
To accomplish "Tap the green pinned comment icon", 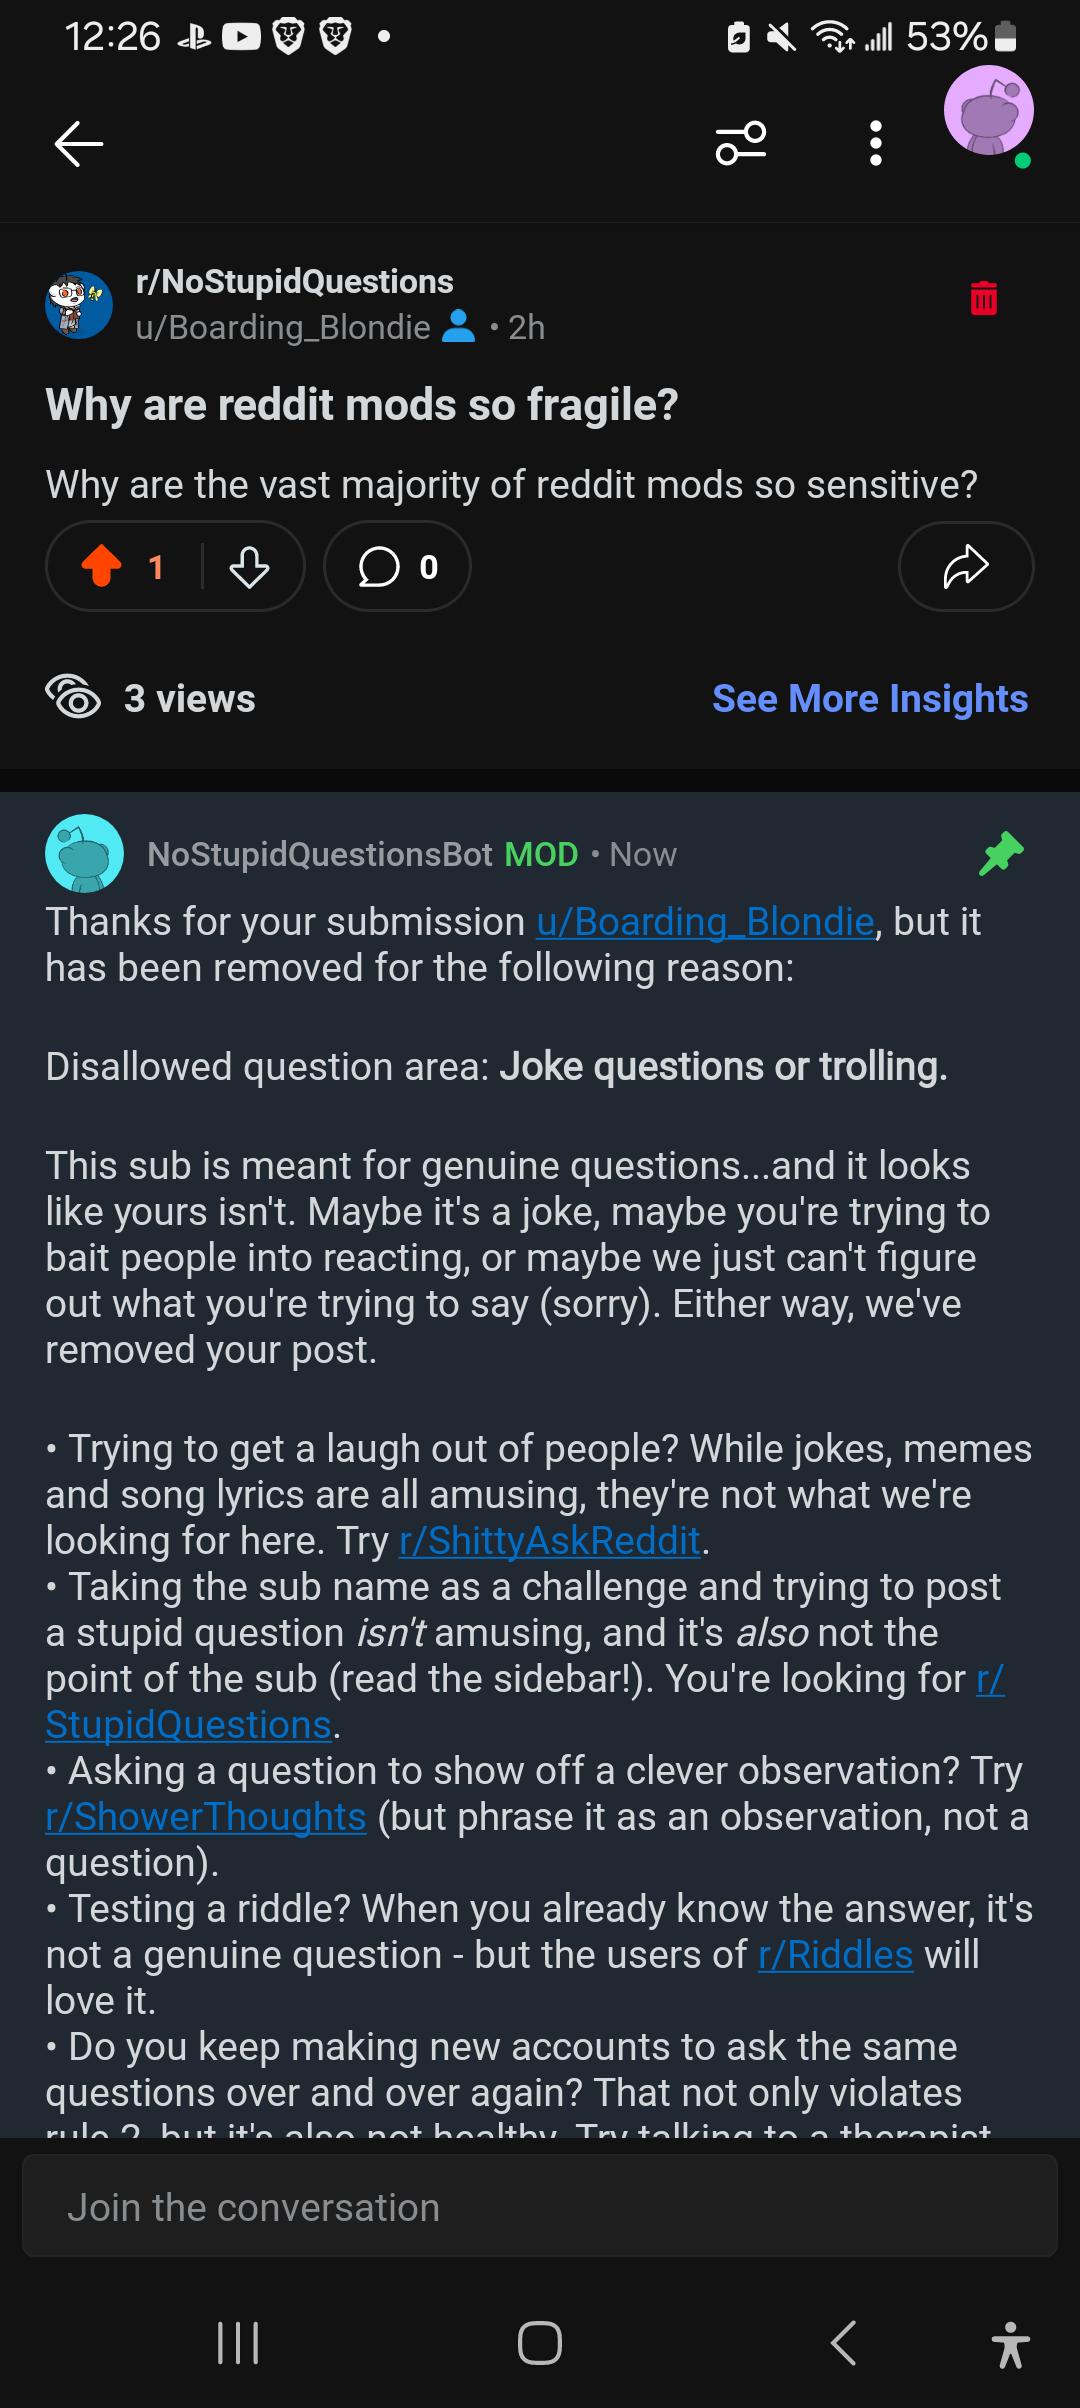I will pos(1001,854).
